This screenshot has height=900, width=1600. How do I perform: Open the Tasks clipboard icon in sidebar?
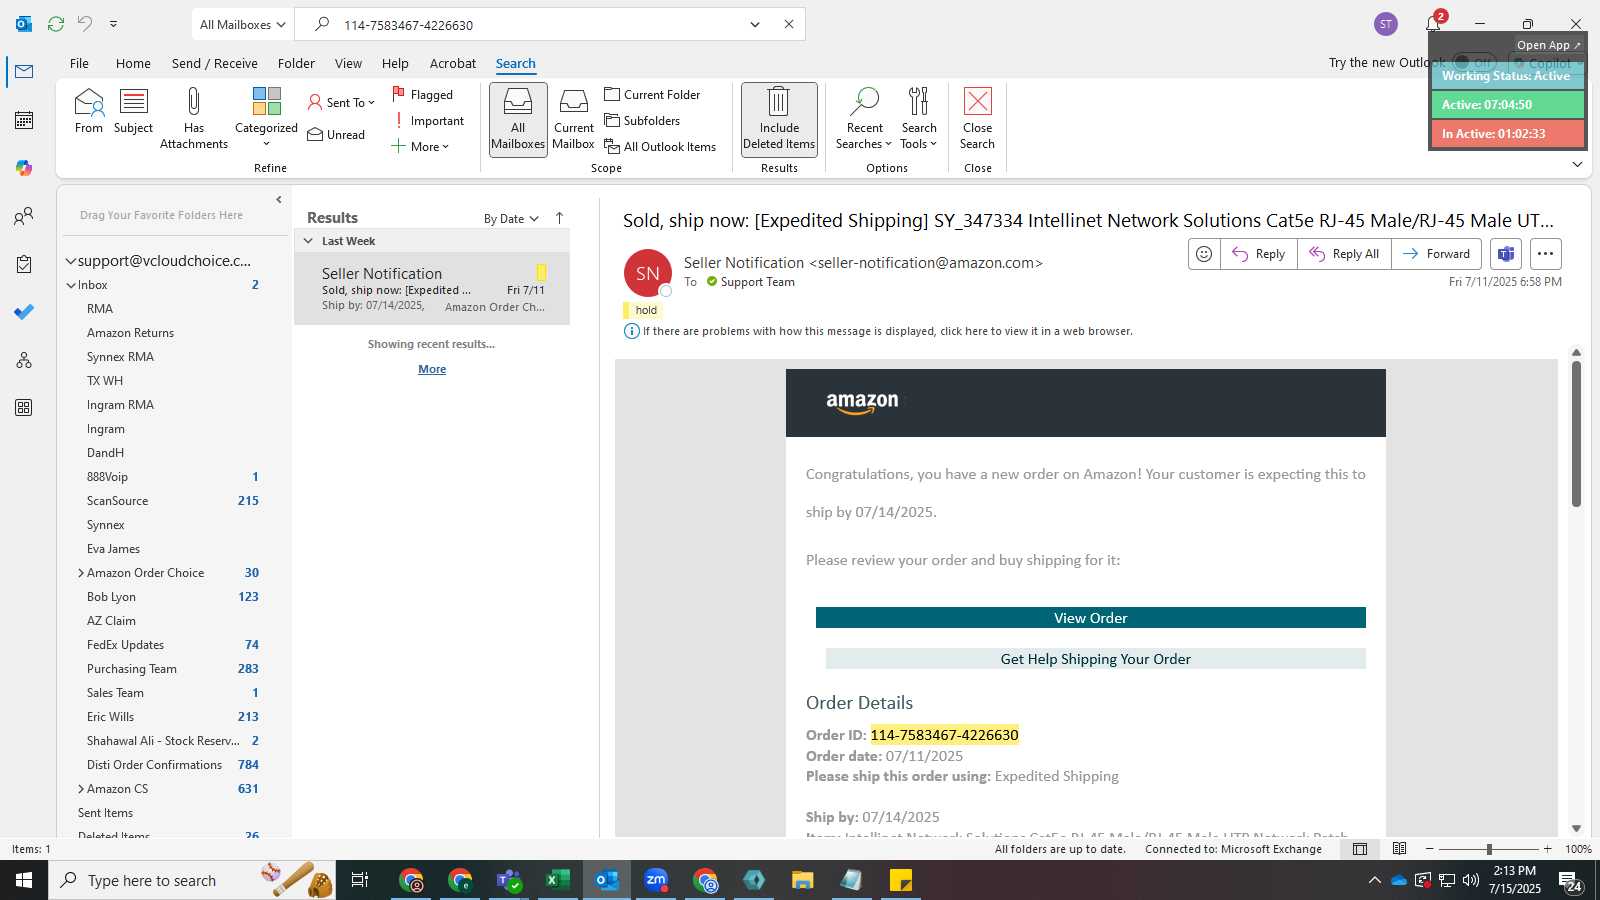(x=24, y=264)
